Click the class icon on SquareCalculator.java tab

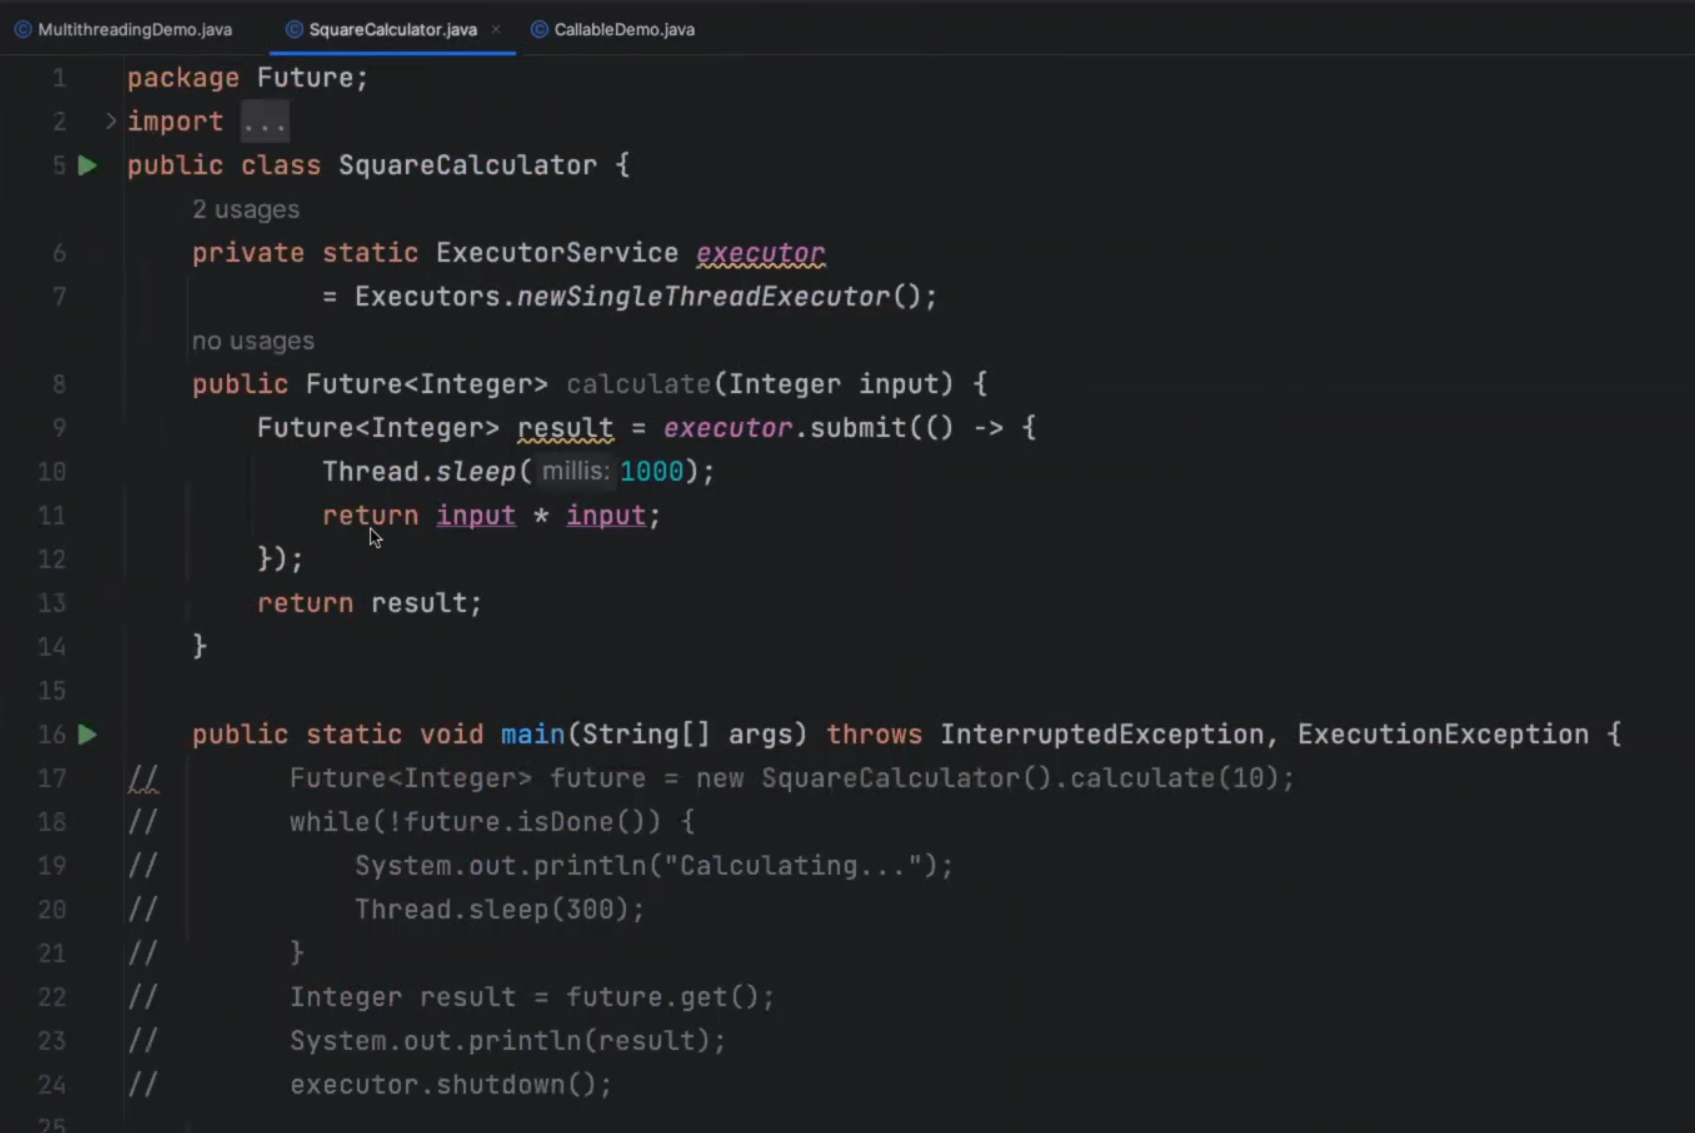[294, 30]
